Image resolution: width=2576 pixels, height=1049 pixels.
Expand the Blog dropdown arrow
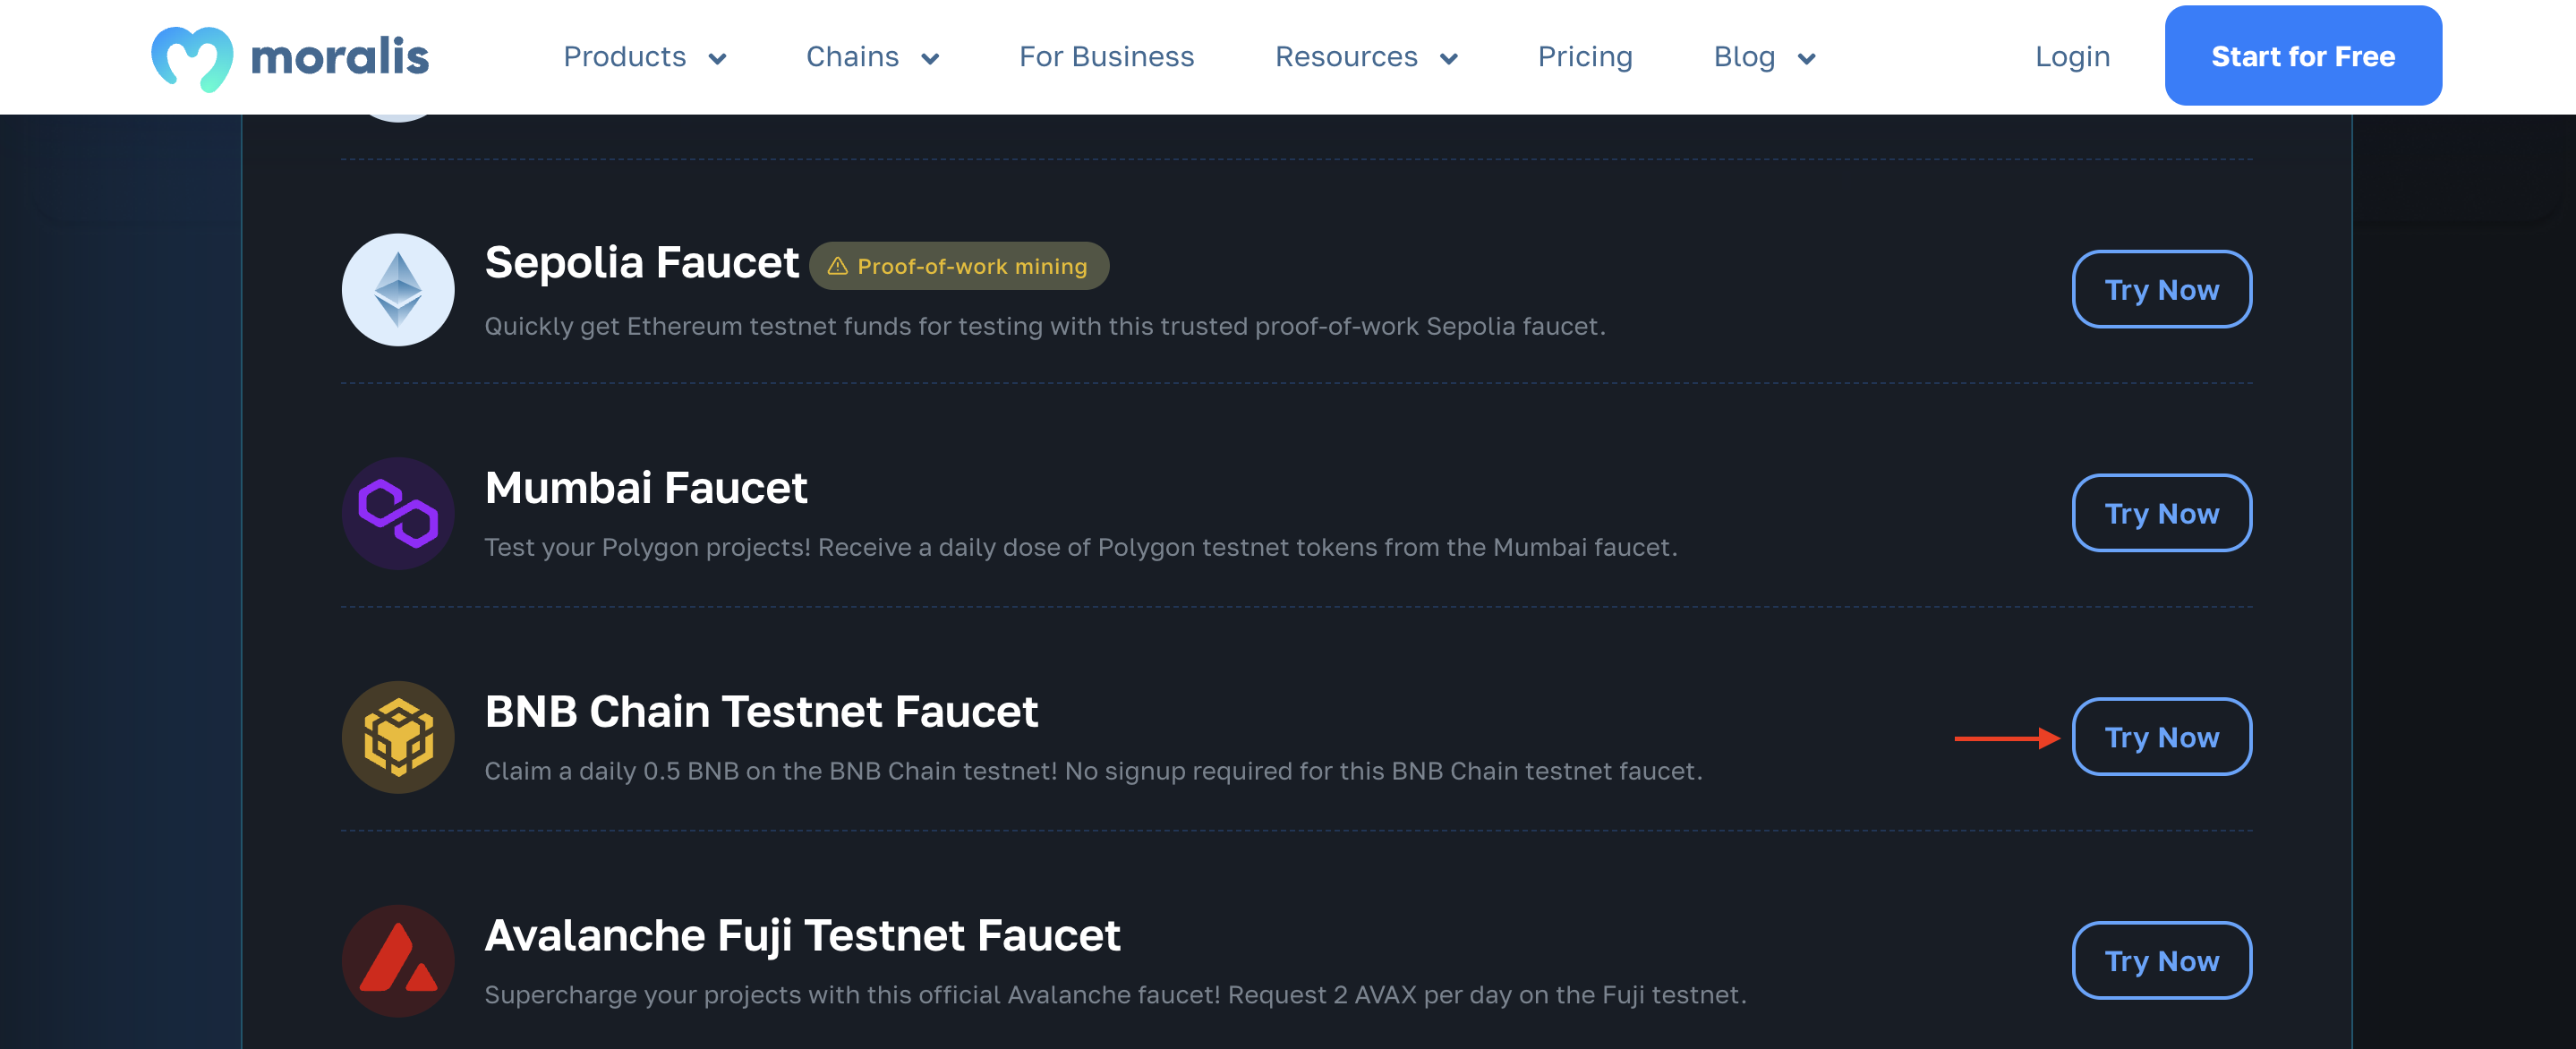click(1806, 59)
